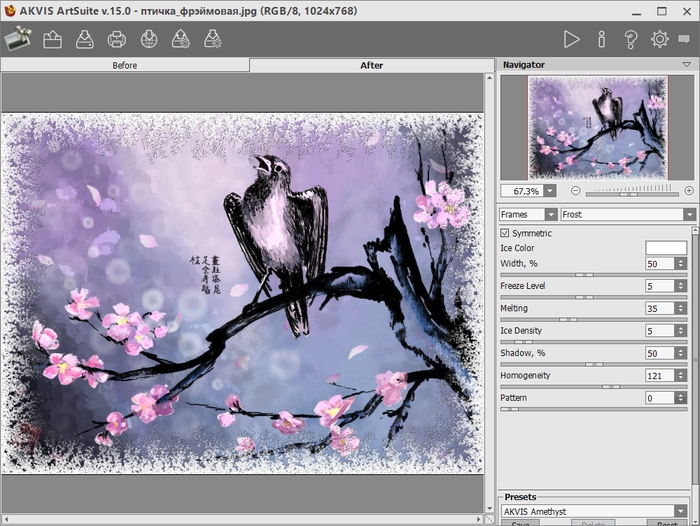This screenshot has height=526, width=700.
Task: Click the Pattern value field
Action: pyautogui.click(x=660, y=398)
